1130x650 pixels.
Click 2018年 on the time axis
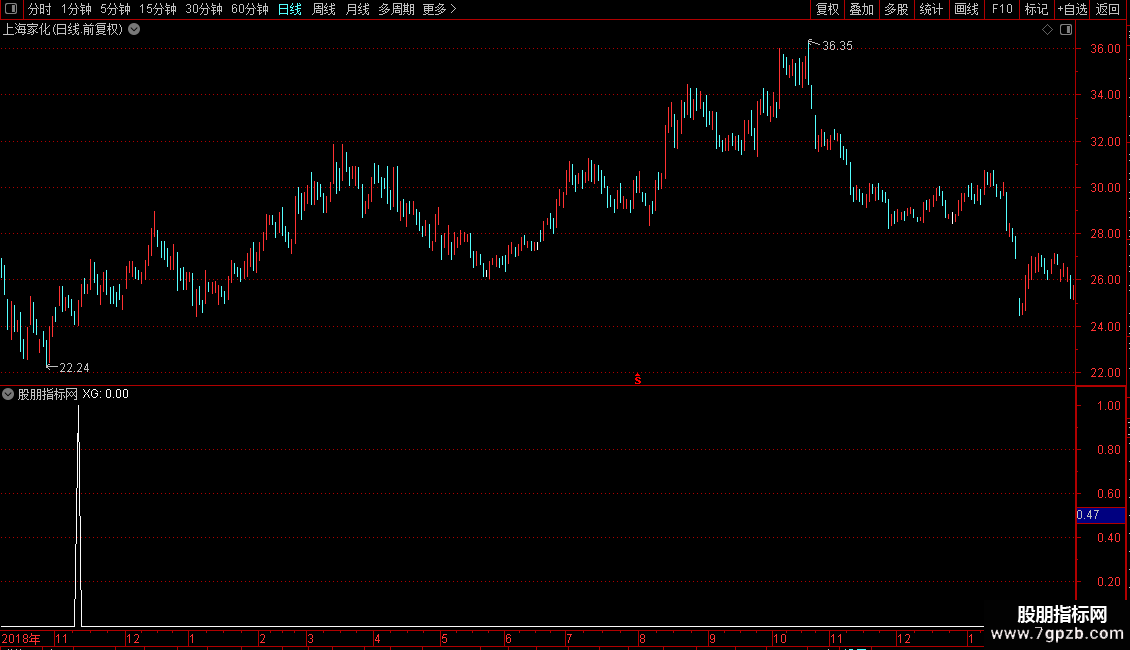pos(21,638)
